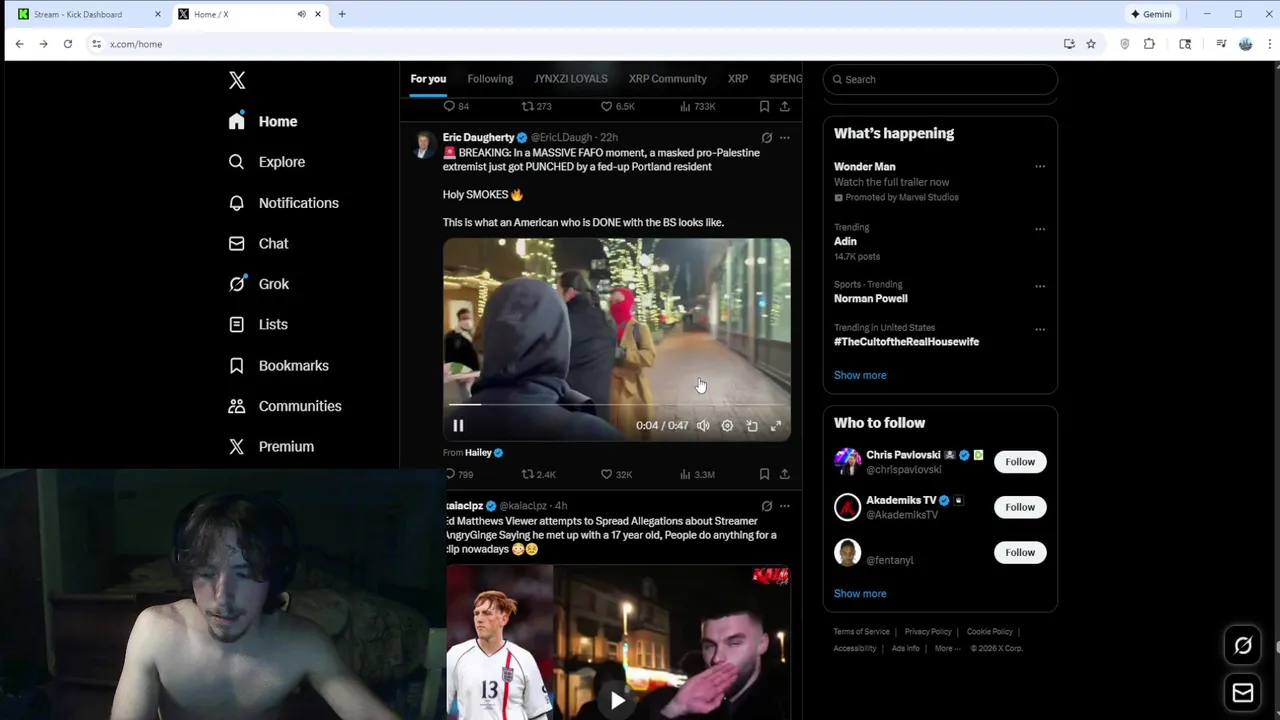Go to Explore page
The image size is (1280, 720).
267,162
